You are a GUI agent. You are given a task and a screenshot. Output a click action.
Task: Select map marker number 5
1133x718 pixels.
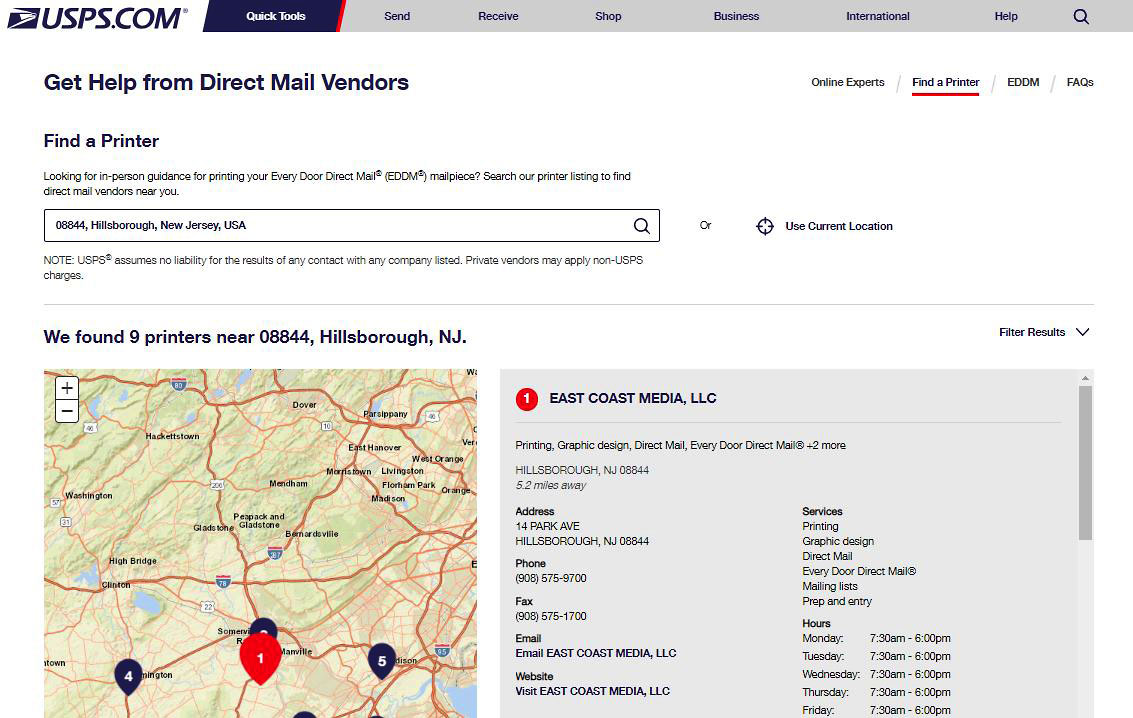pos(381,660)
